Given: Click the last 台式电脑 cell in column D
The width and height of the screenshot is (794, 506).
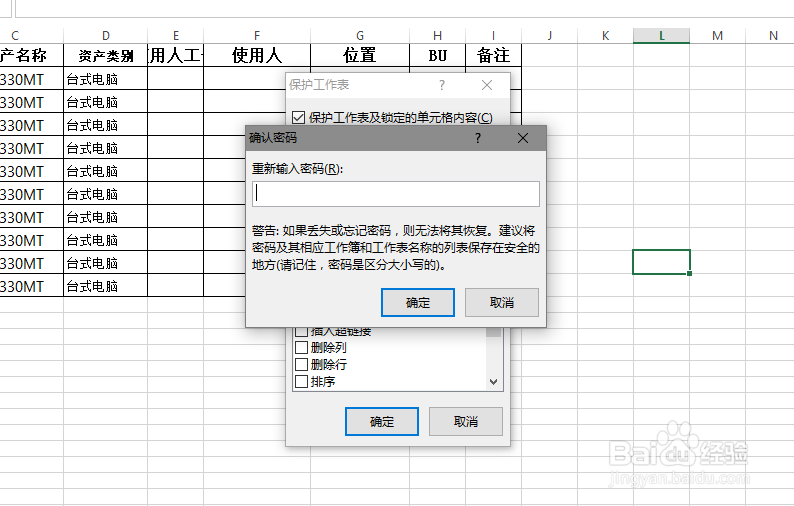Looking at the screenshot, I should click(x=105, y=286).
